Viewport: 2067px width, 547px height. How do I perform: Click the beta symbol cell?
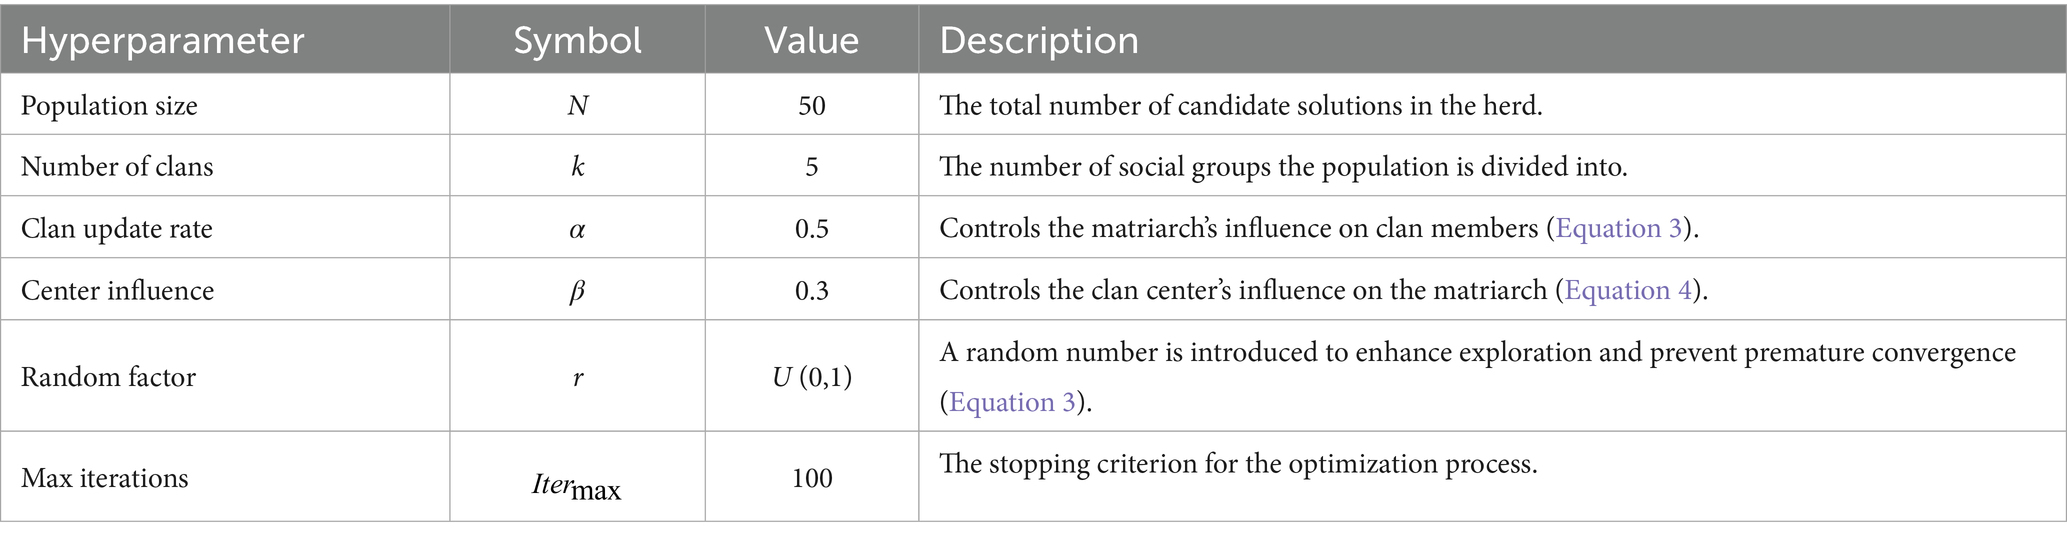pos(577,290)
